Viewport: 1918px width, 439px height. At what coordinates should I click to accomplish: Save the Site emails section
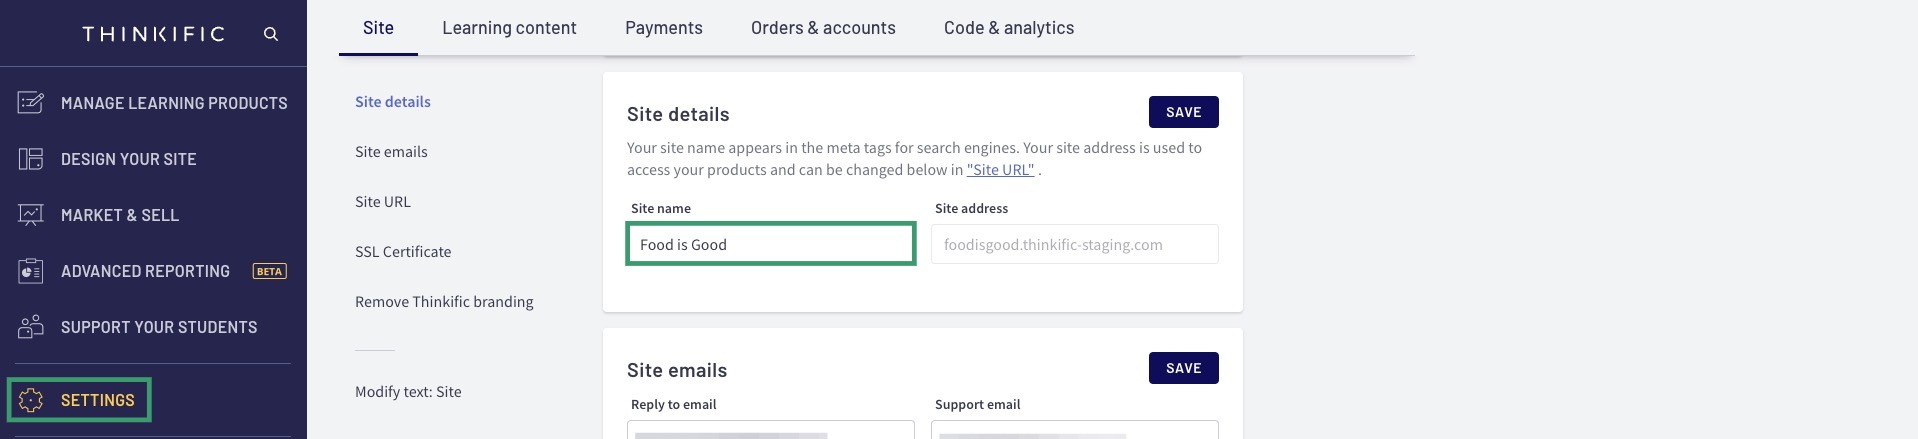[x=1184, y=368]
